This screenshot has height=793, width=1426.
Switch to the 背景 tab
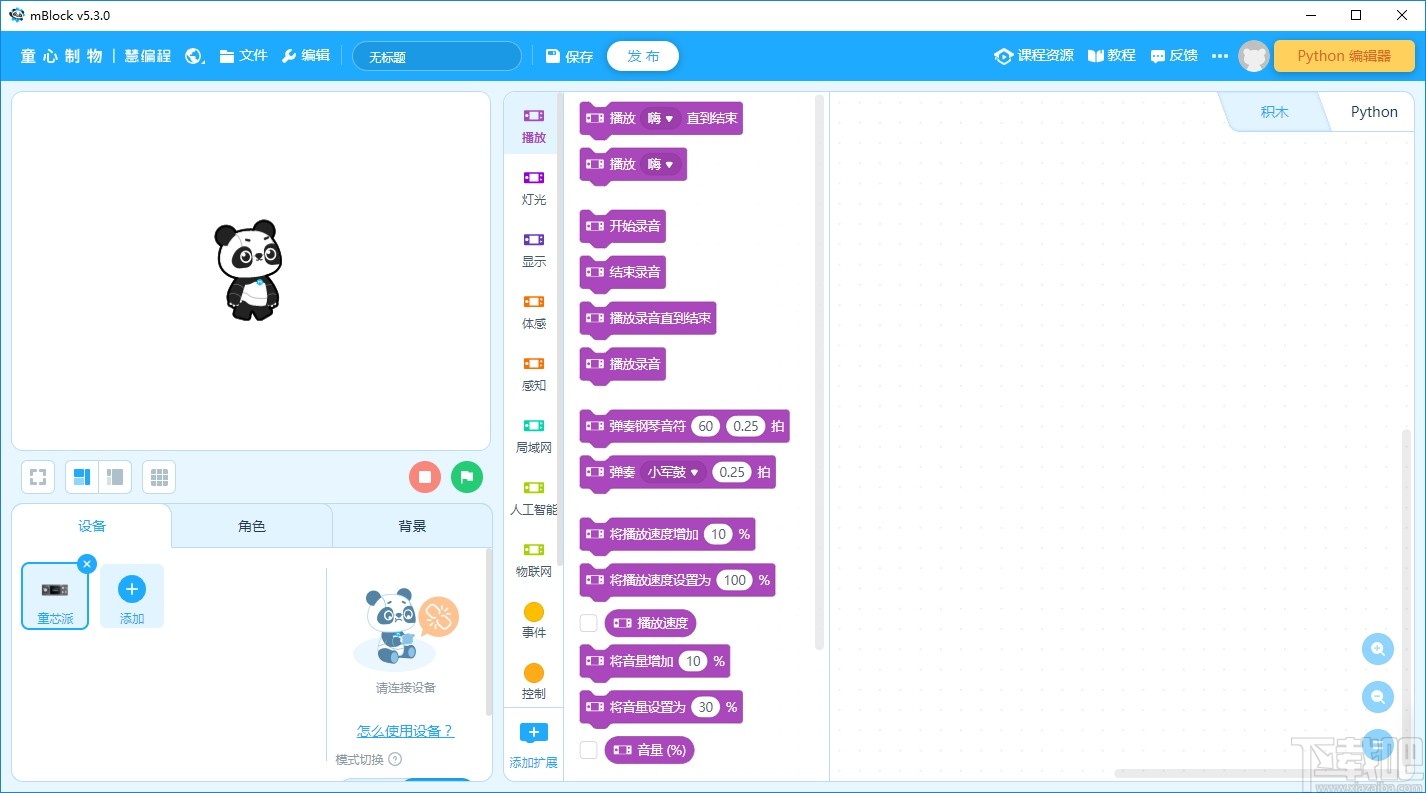point(412,526)
